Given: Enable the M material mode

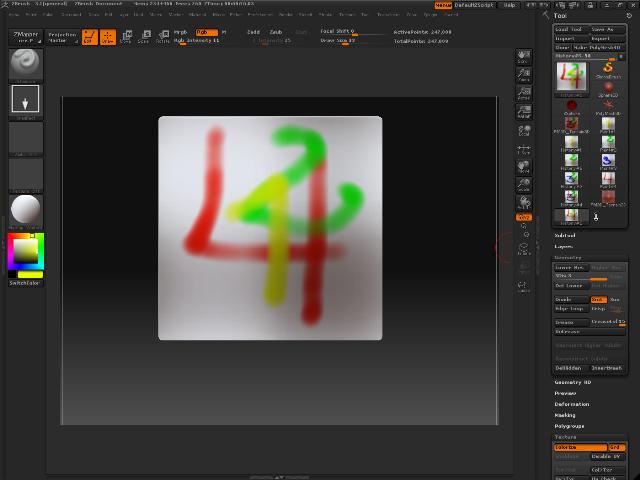Looking at the screenshot, I should tap(224, 32).
